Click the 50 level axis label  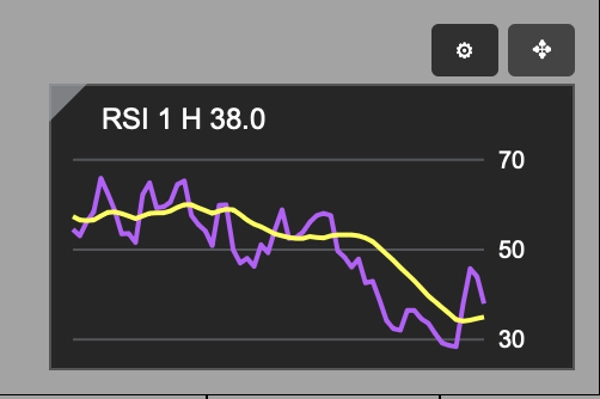coord(511,250)
